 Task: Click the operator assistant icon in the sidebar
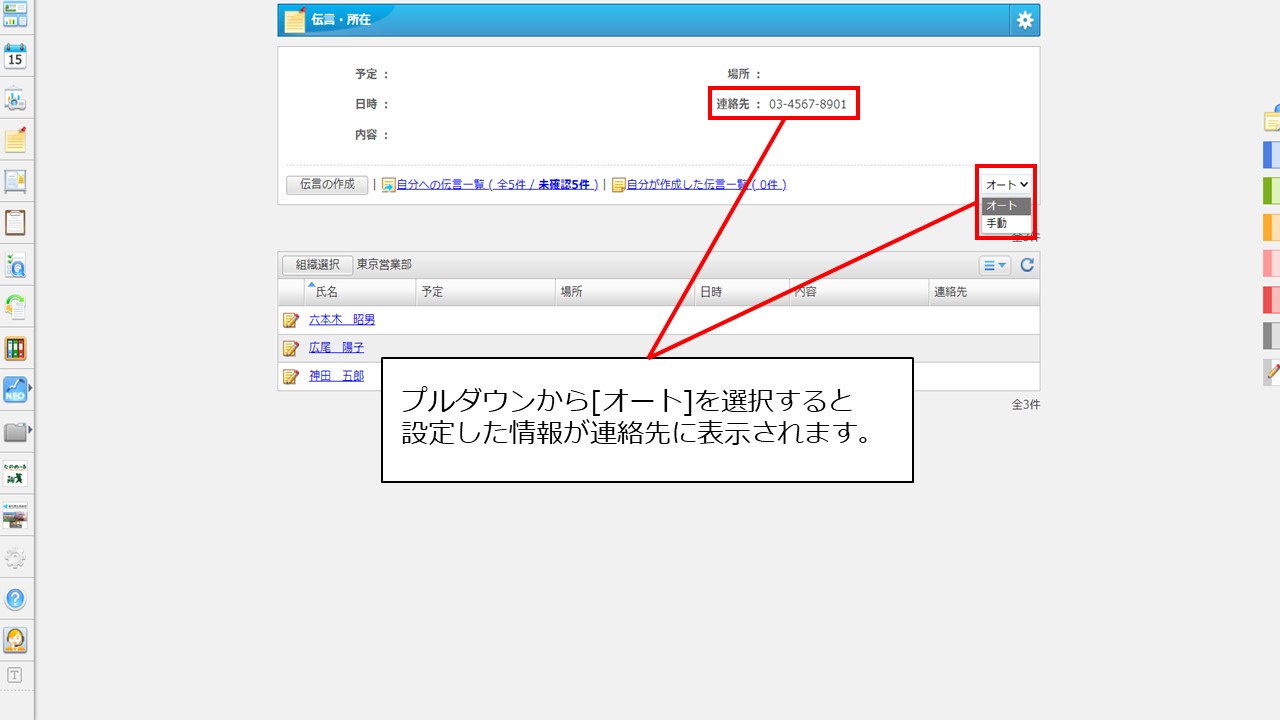click(x=15, y=641)
